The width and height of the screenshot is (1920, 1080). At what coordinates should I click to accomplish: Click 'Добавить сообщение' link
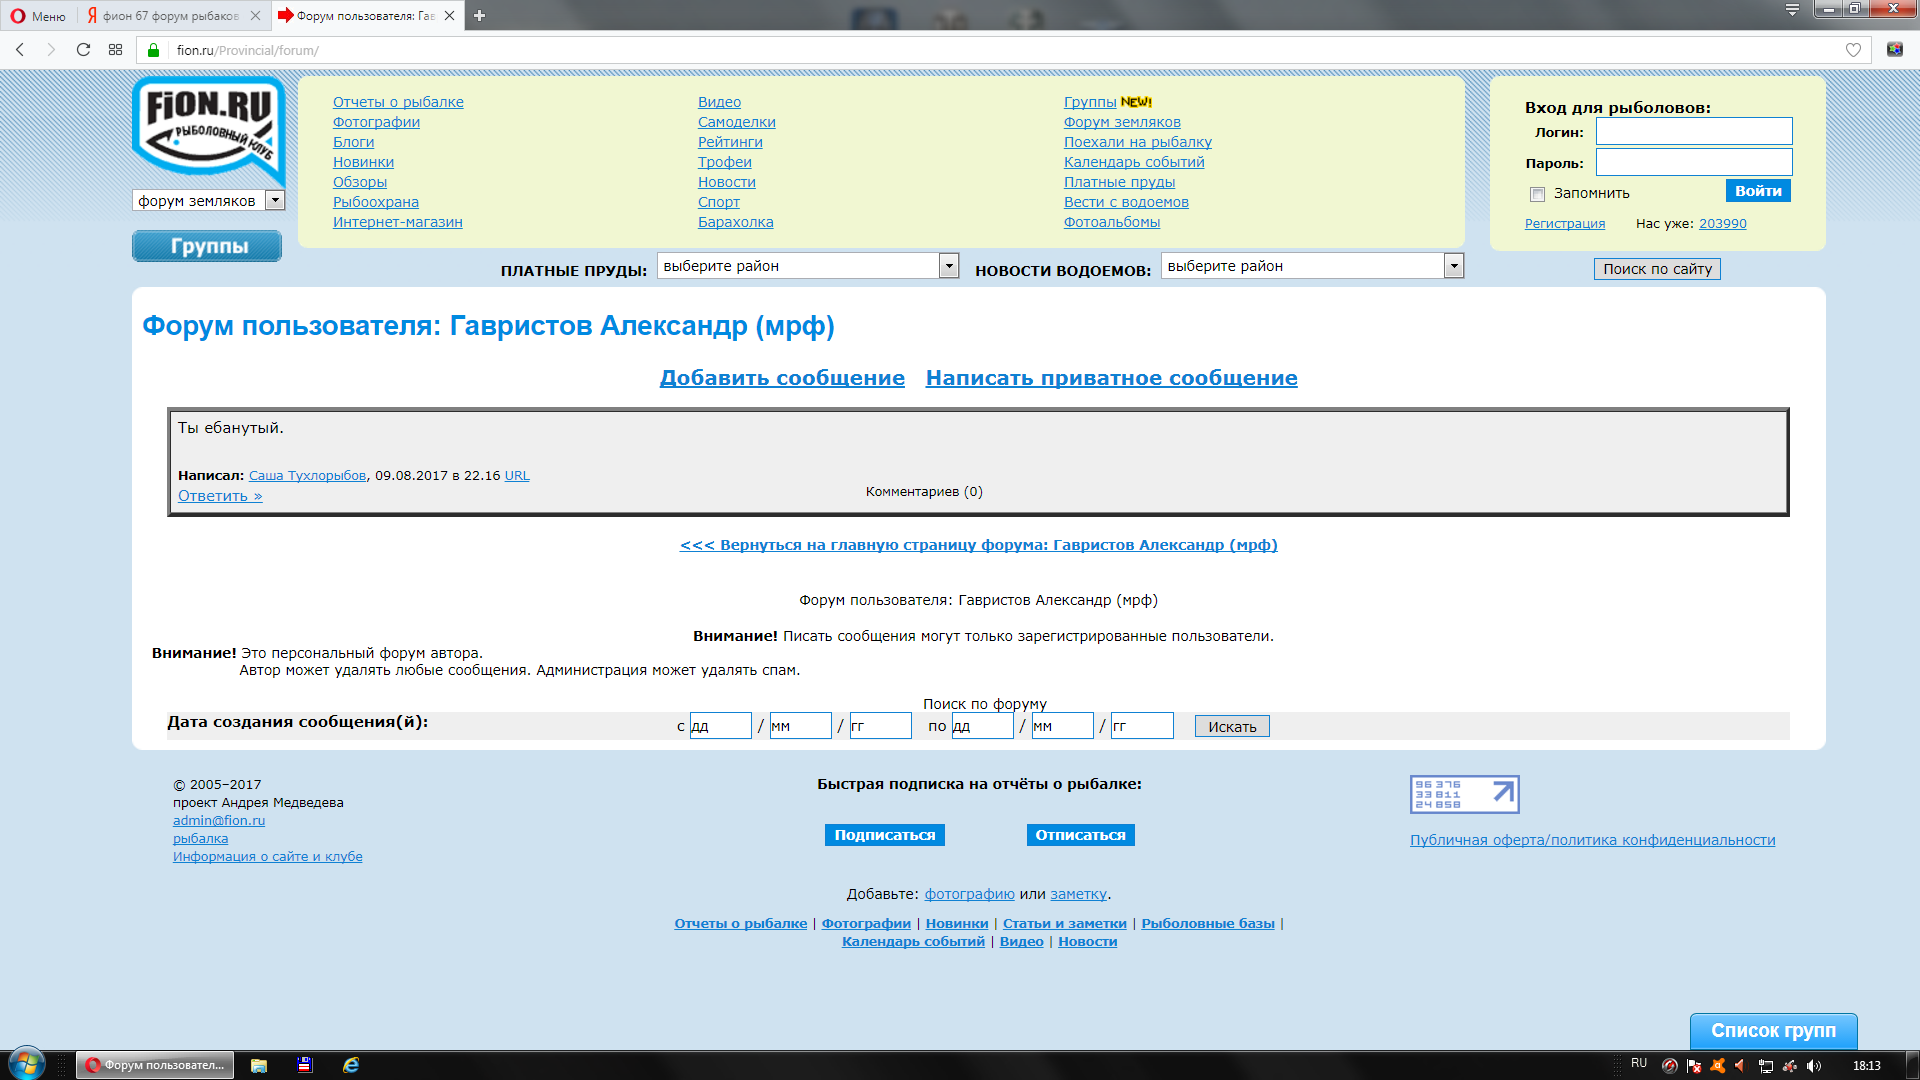click(x=782, y=378)
